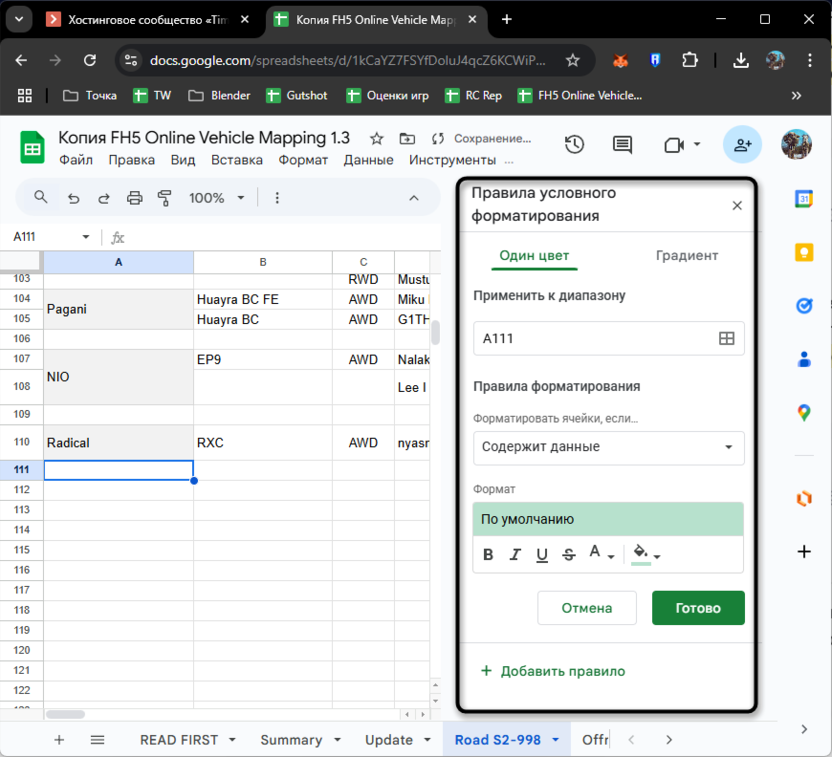Expand the 'Содержит данные' condition dropdown
Viewport: 832px width, 757px height.
608,447
